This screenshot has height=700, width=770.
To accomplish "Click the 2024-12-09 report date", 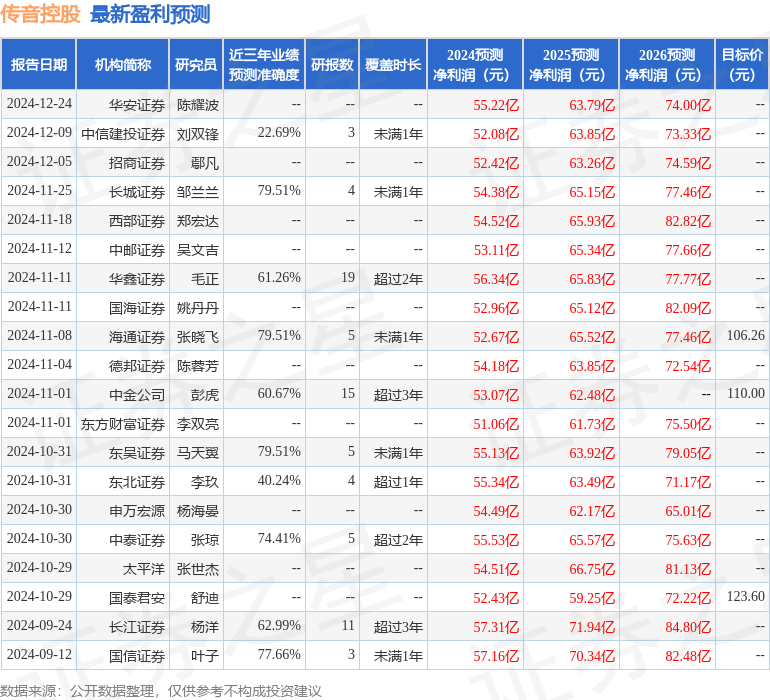I will 39,132.
